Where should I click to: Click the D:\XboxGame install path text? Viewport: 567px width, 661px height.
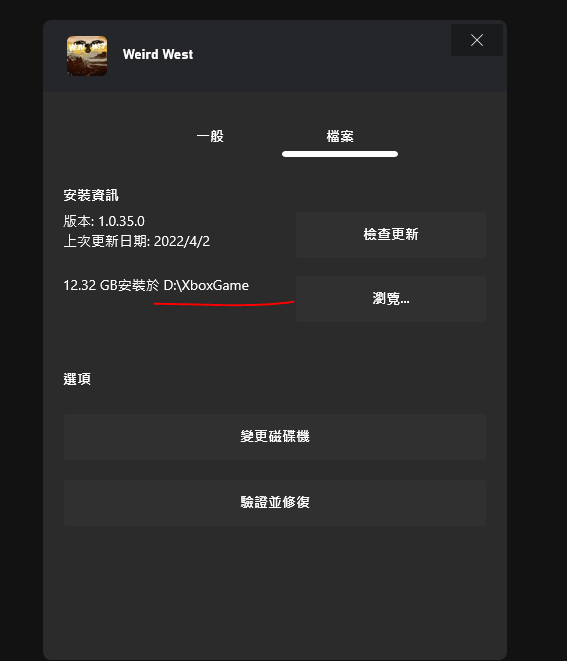pyautogui.click(x=206, y=285)
